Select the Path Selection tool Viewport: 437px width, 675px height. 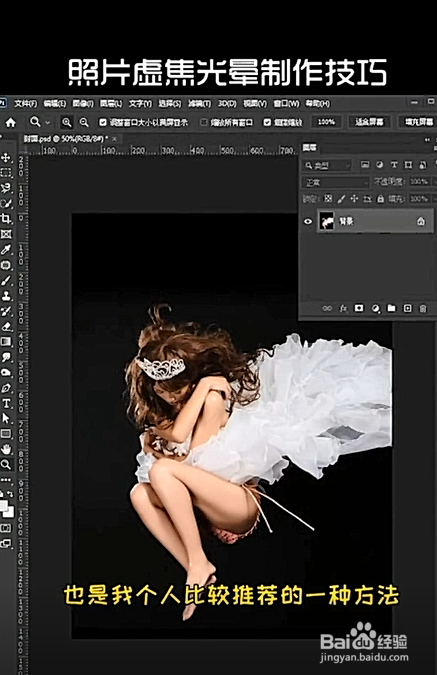tap(6, 418)
